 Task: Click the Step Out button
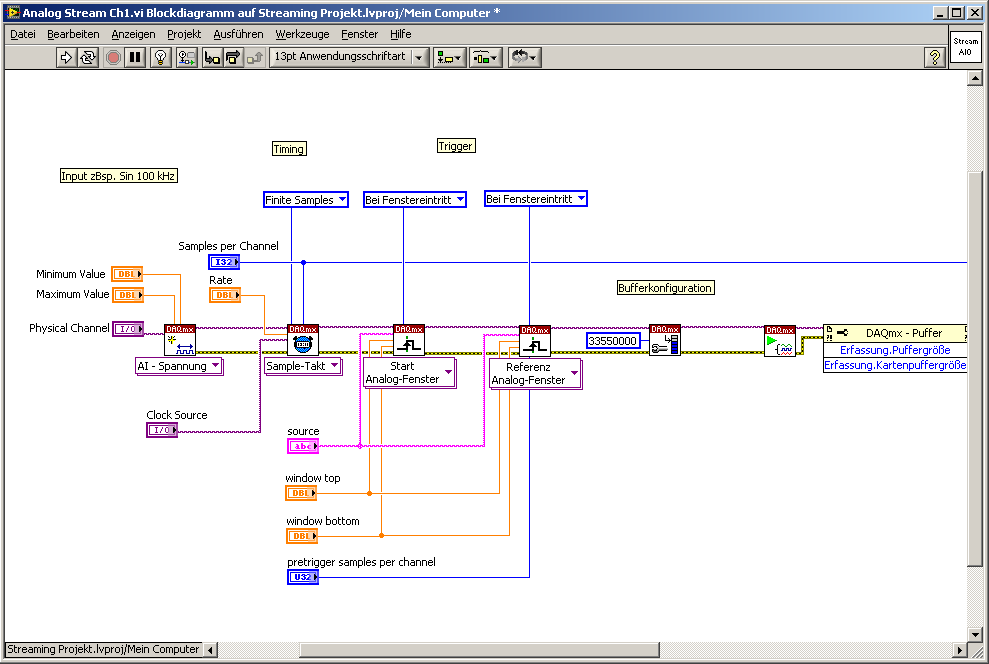pyautogui.click(x=255, y=57)
